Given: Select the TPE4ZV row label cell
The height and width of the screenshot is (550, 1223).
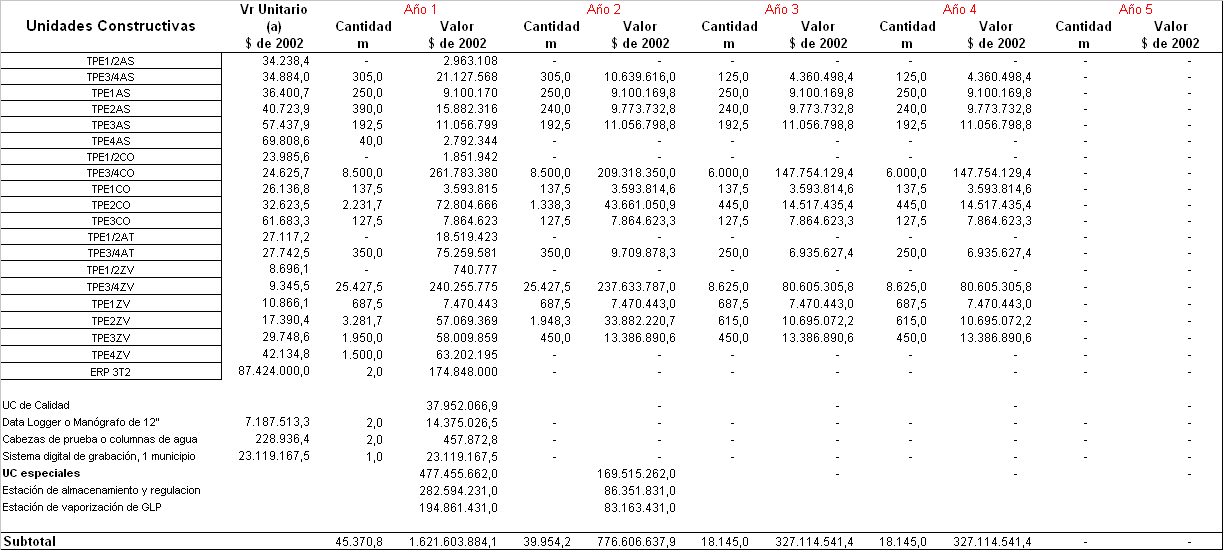Looking at the screenshot, I should [111, 355].
